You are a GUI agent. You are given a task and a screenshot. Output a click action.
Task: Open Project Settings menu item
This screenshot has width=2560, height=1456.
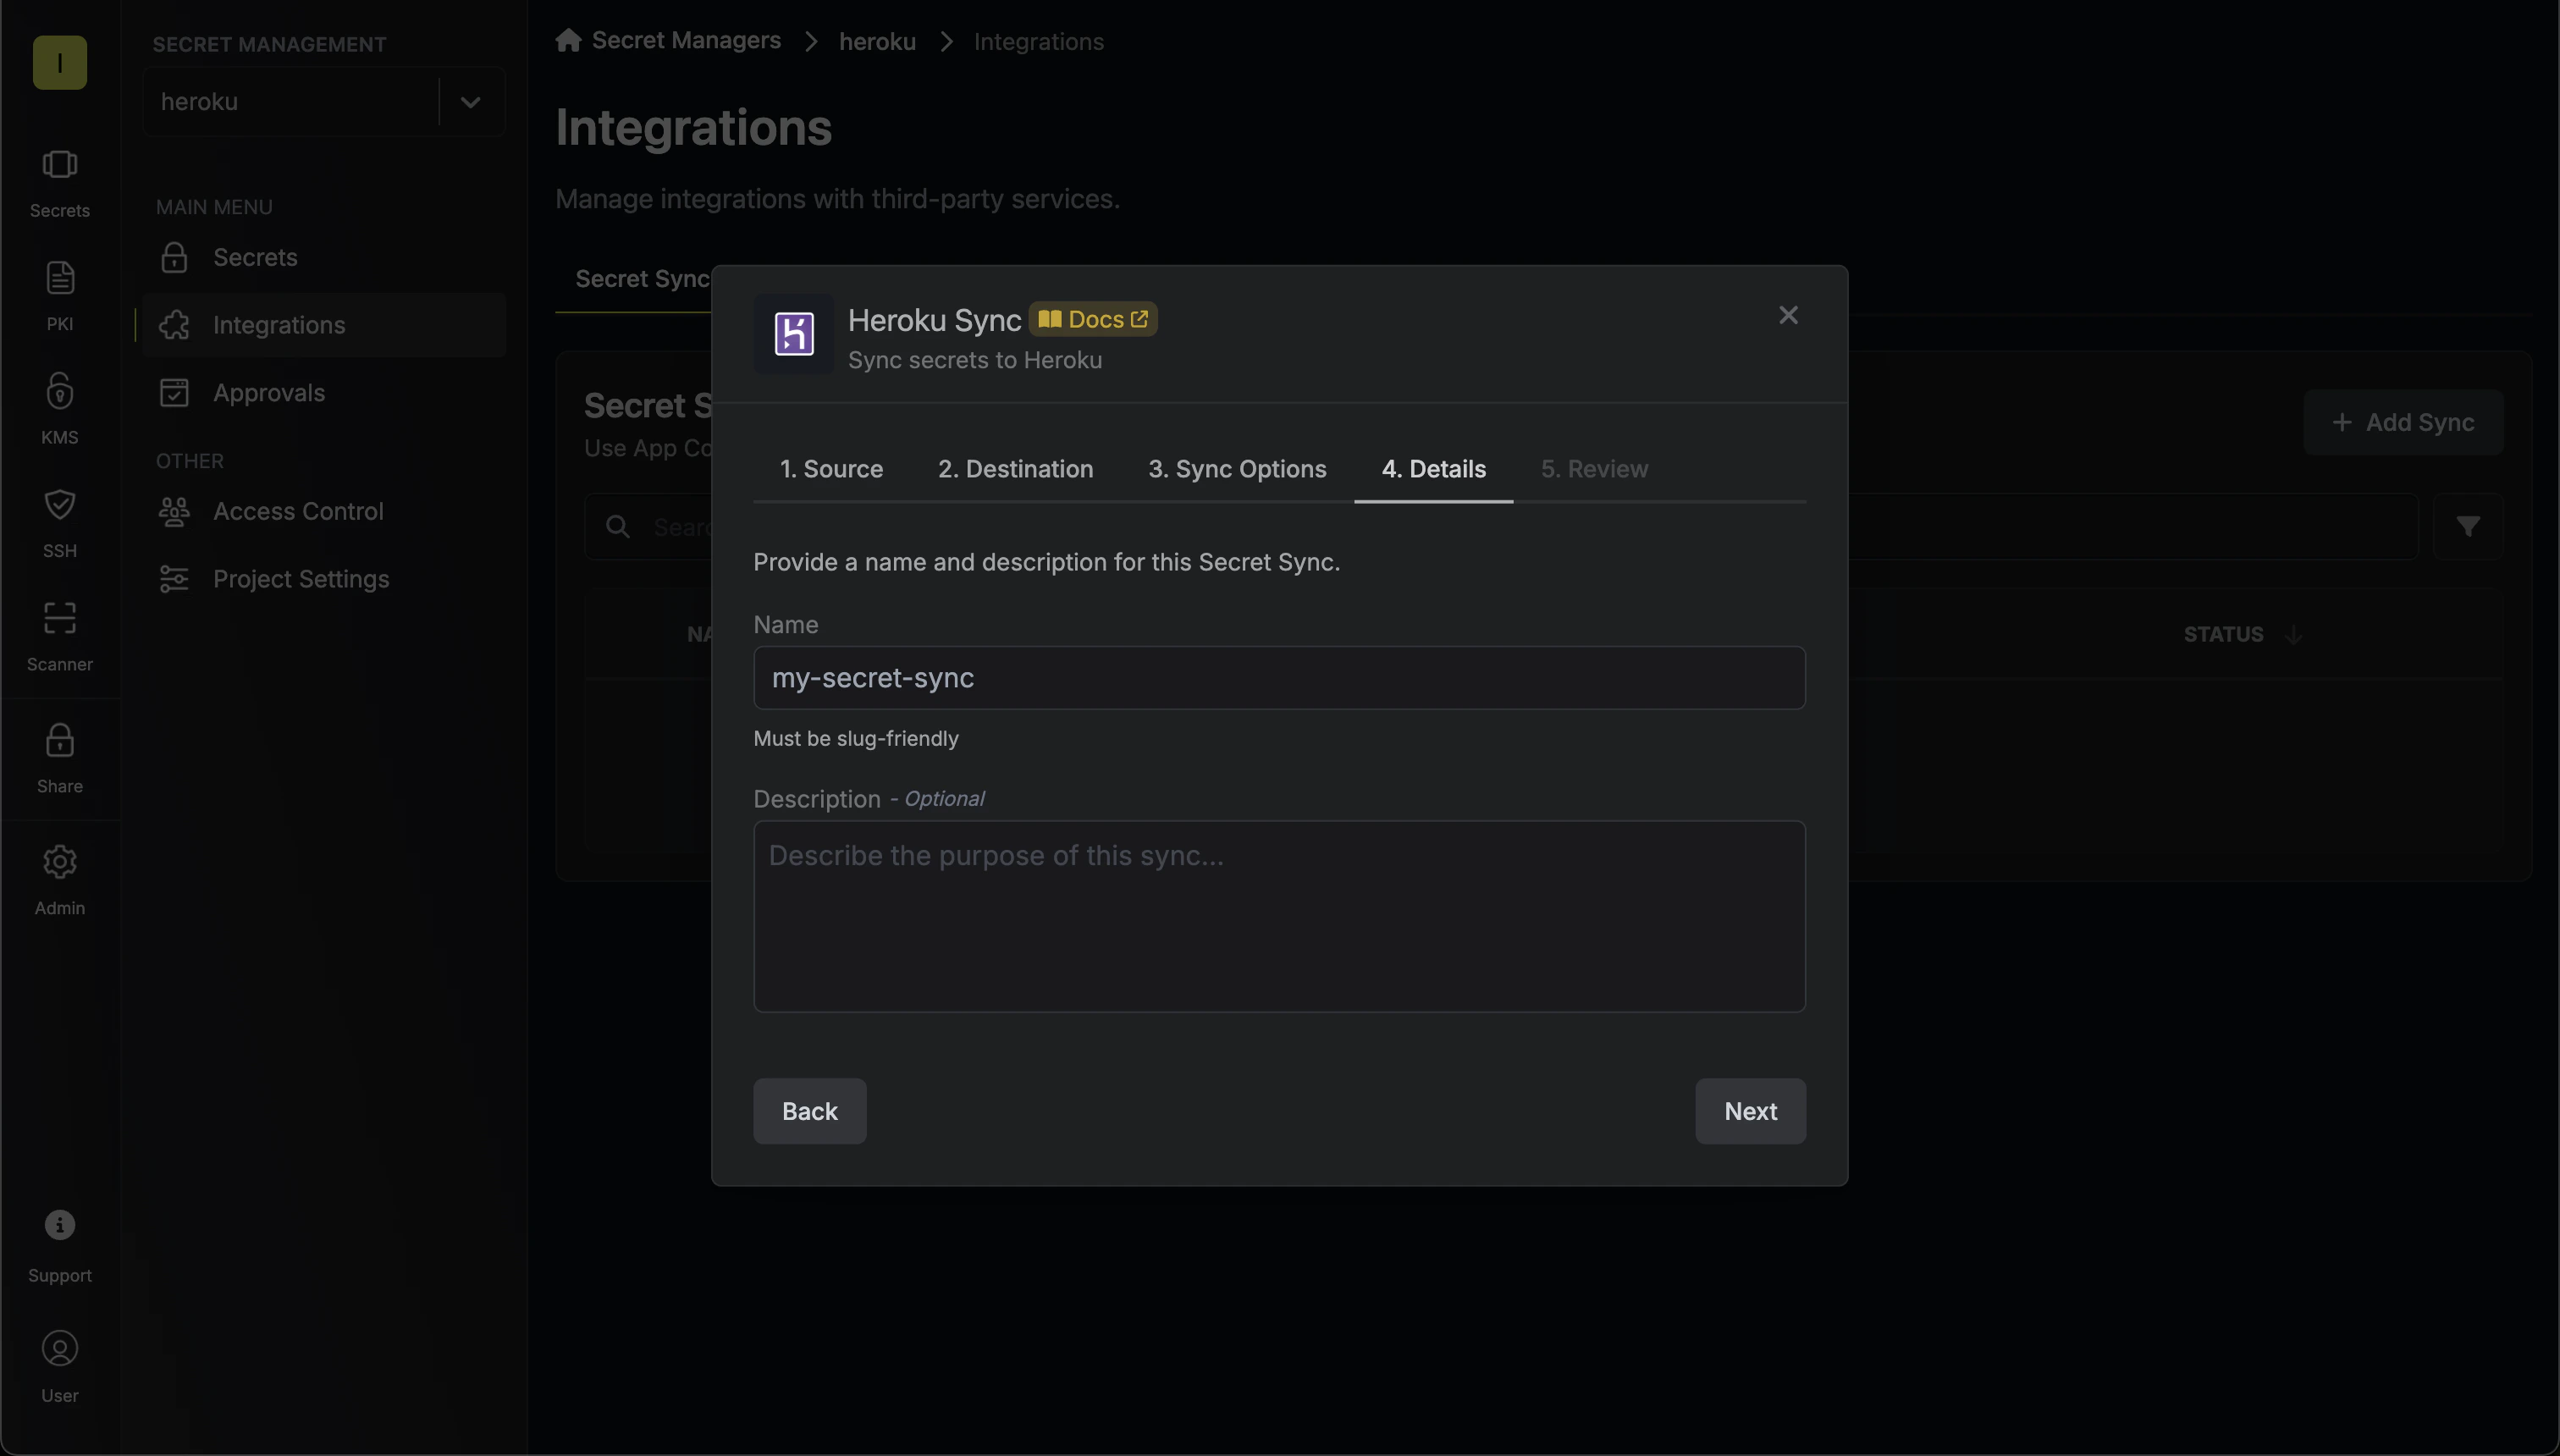(324, 579)
